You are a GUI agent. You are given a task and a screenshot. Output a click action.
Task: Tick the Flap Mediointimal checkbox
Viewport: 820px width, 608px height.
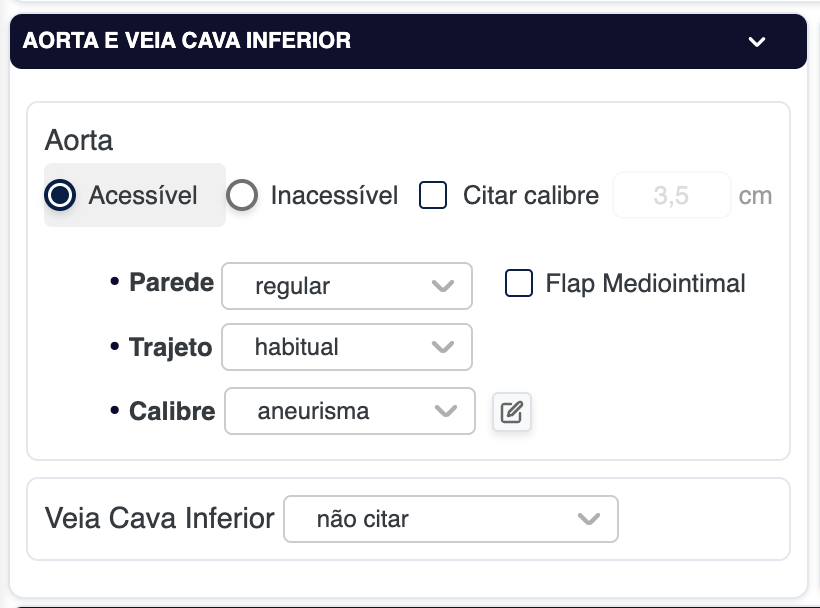(519, 284)
